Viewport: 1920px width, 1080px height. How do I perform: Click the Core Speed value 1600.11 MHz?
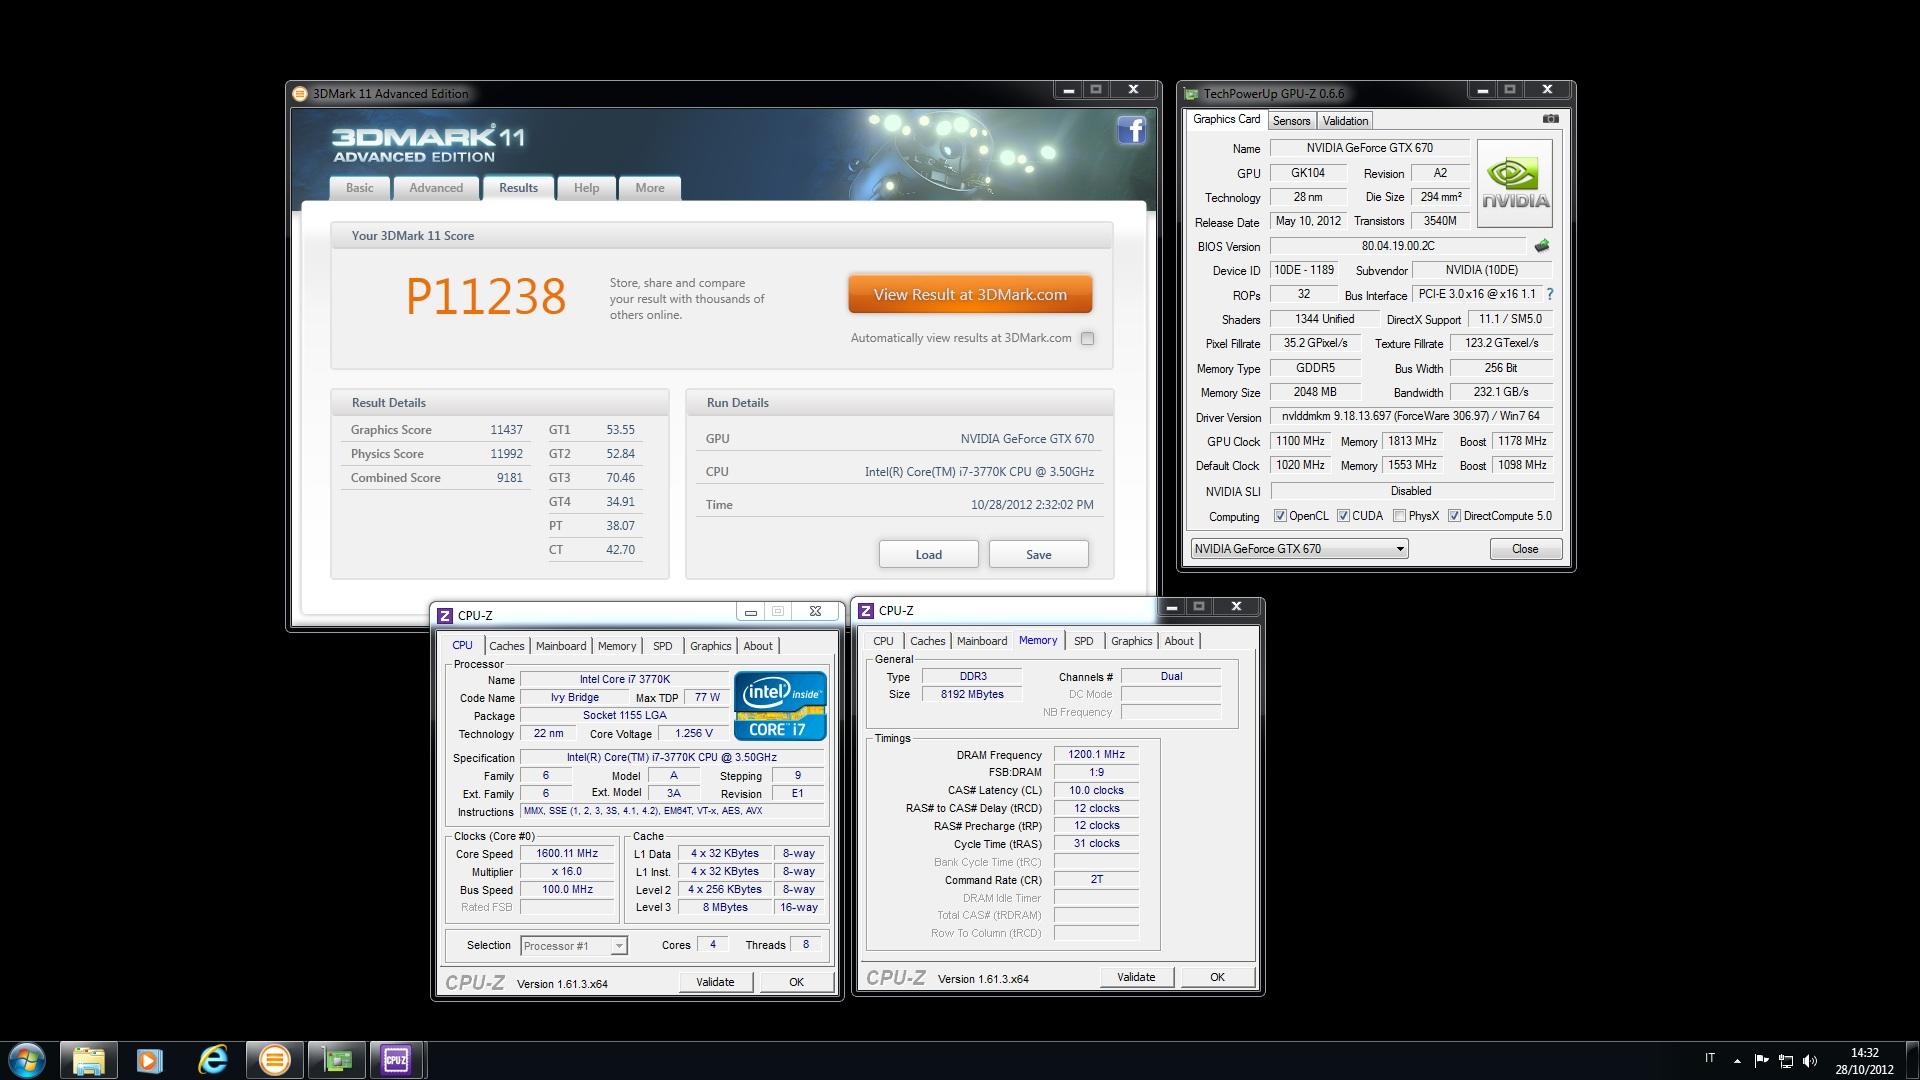pyautogui.click(x=567, y=854)
